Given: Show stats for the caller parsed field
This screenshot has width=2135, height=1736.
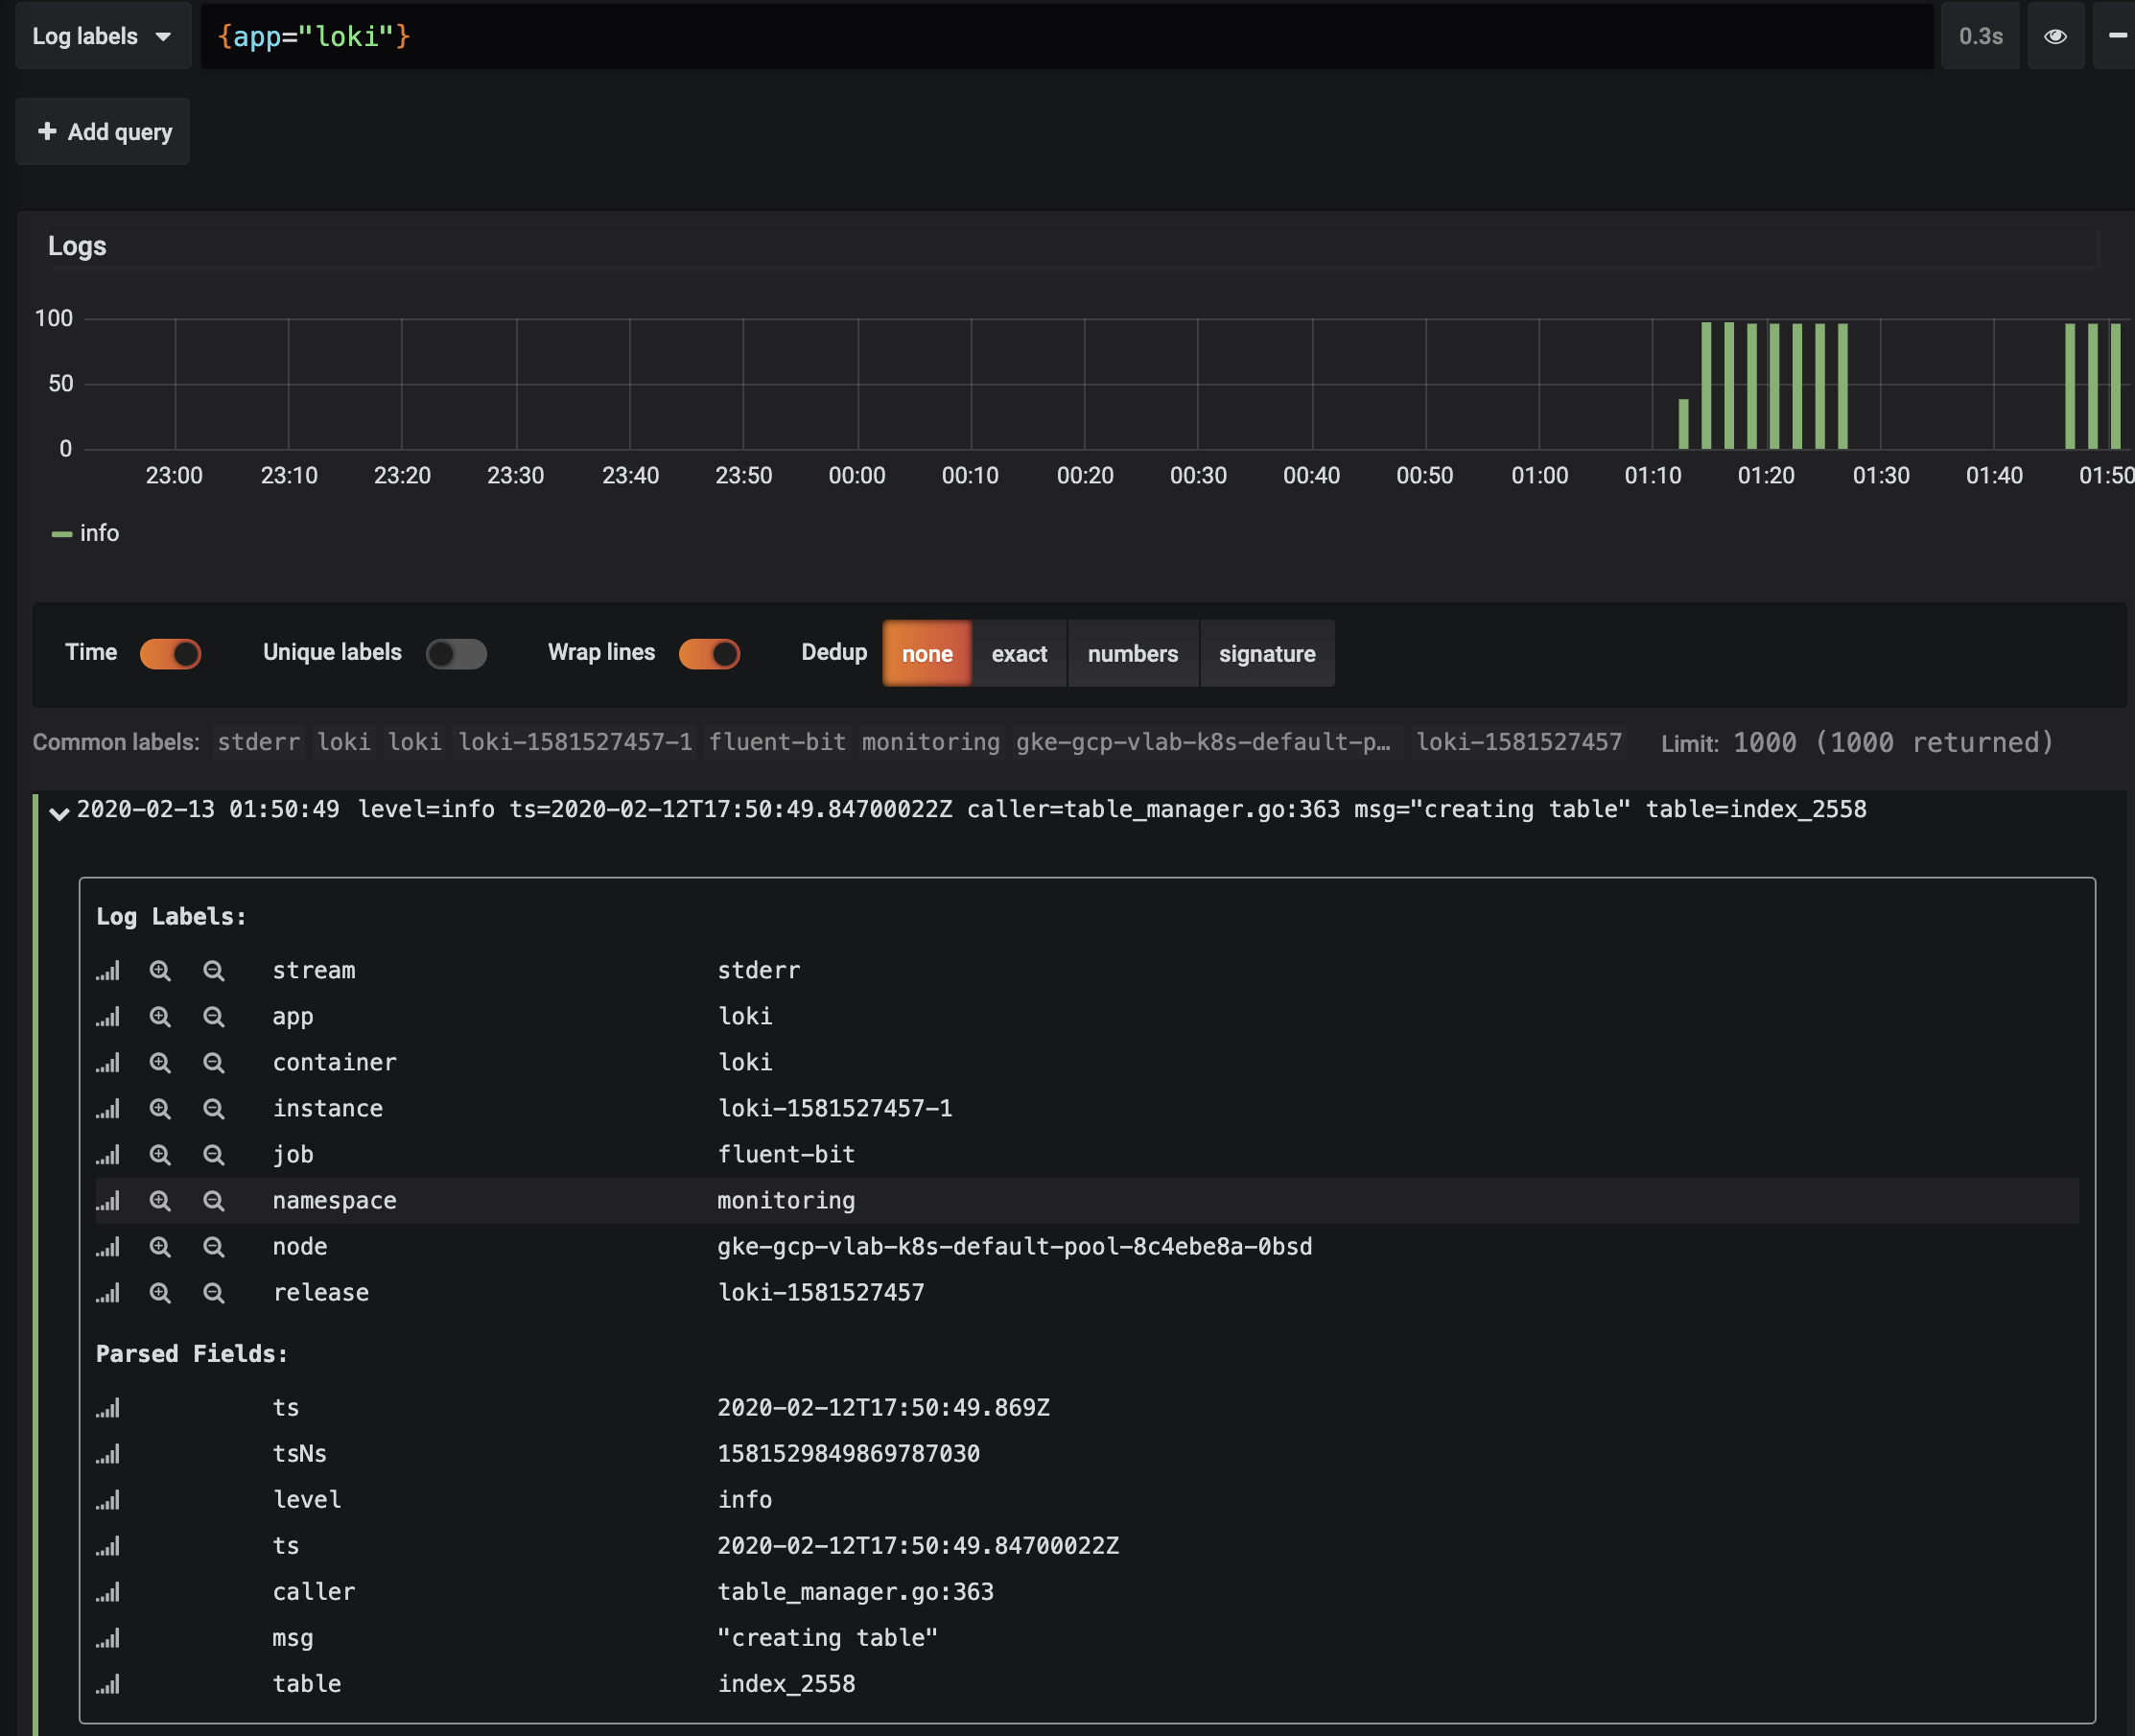Looking at the screenshot, I should coord(108,1592).
